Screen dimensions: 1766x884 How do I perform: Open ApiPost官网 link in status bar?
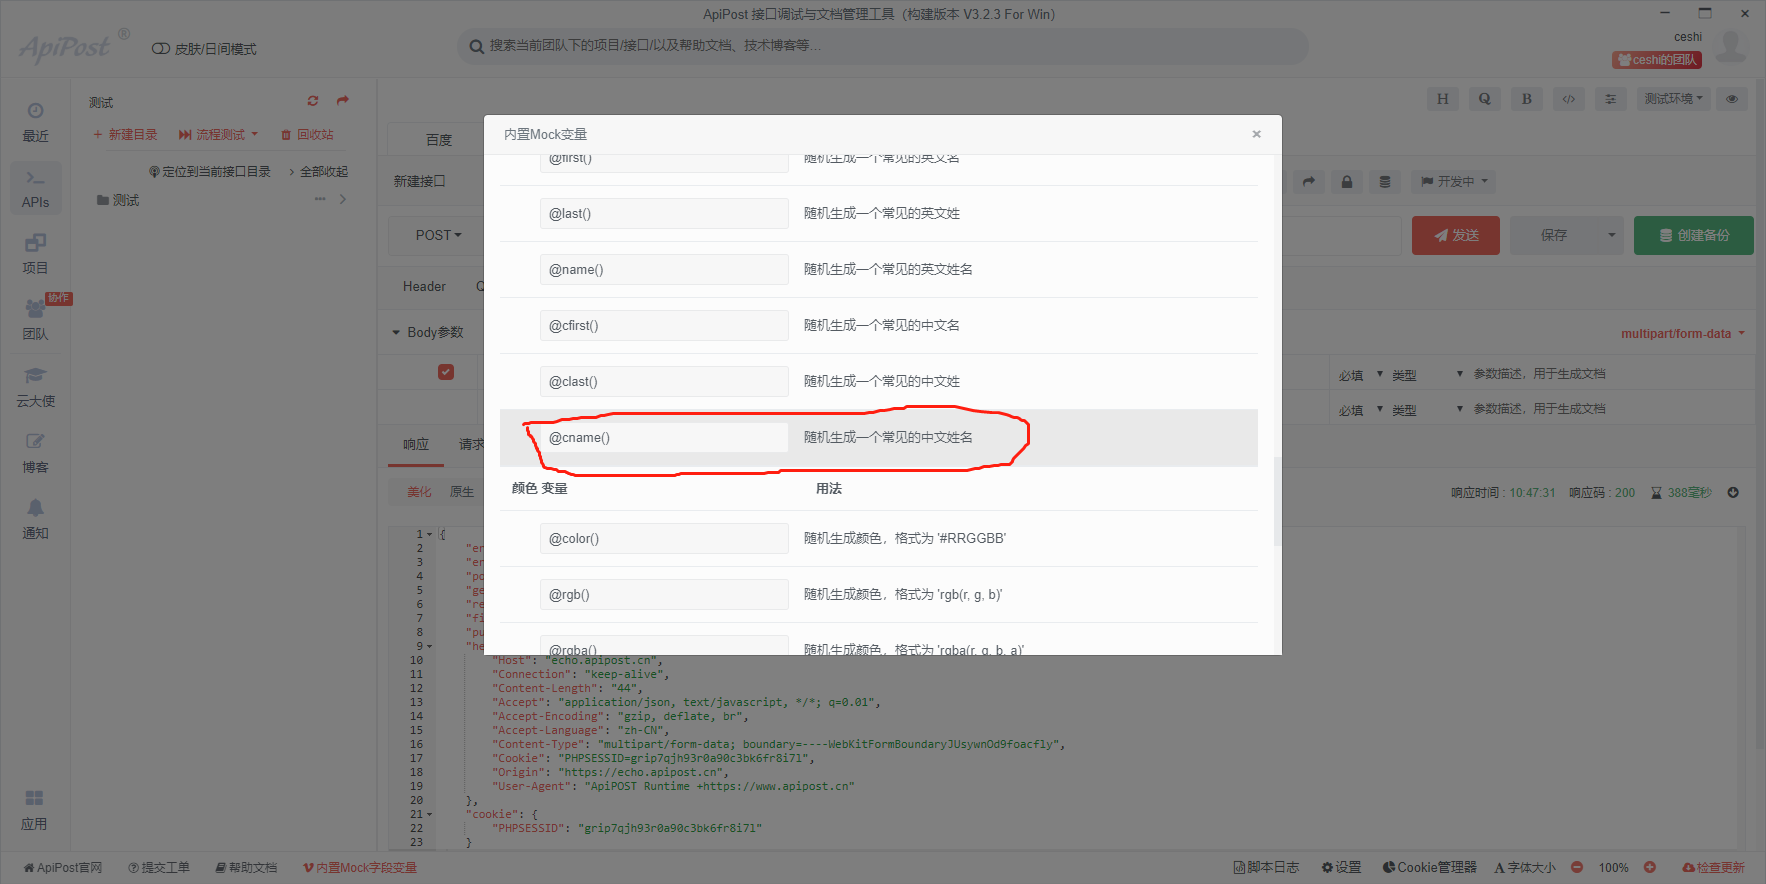(x=63, y=868)
